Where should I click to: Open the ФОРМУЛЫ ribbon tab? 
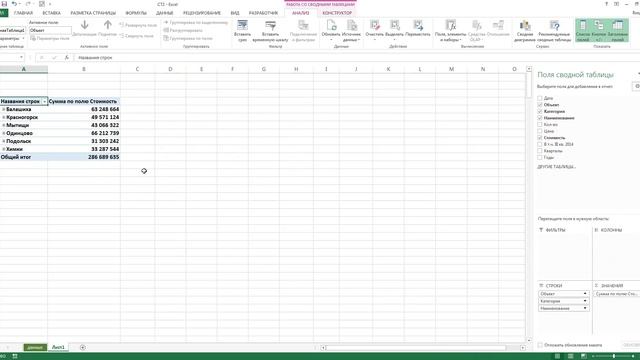coord(136,13)
